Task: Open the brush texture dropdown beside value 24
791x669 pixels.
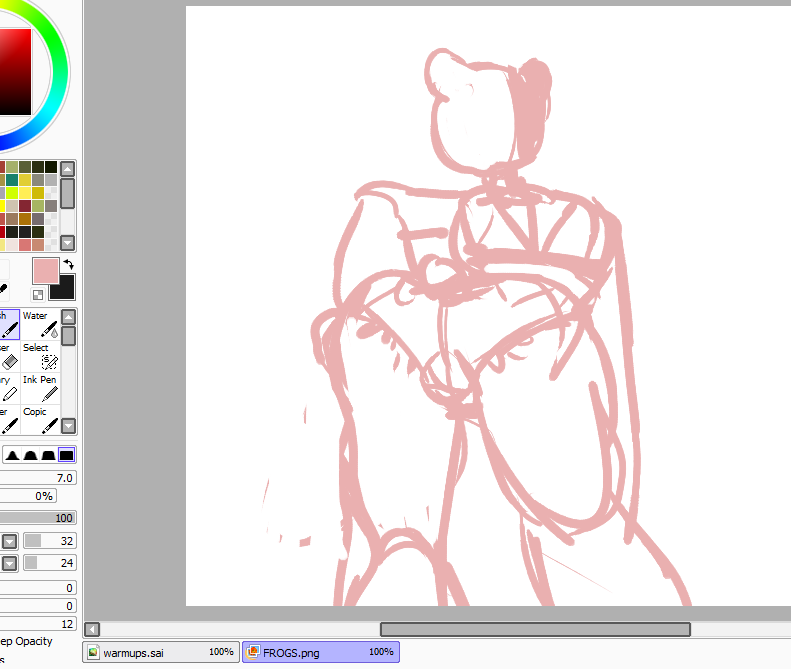Action: (9, 563)
